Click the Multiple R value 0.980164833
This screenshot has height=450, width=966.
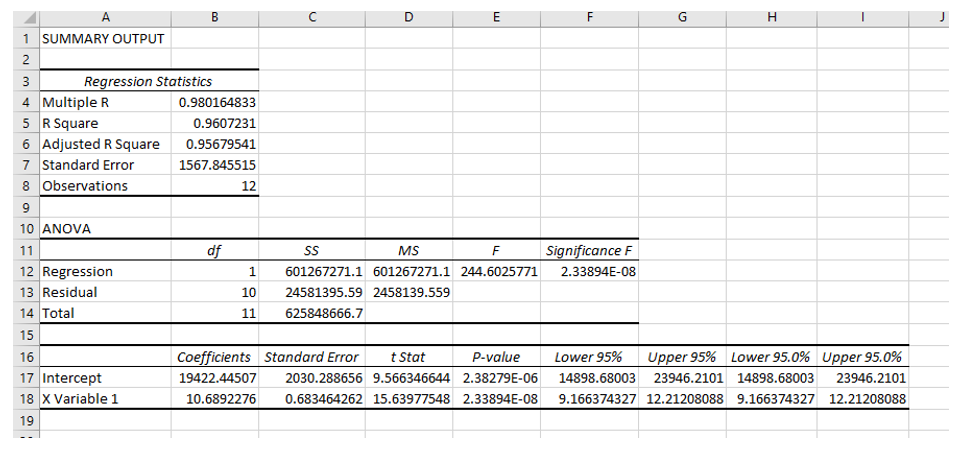tap(216, 102)
